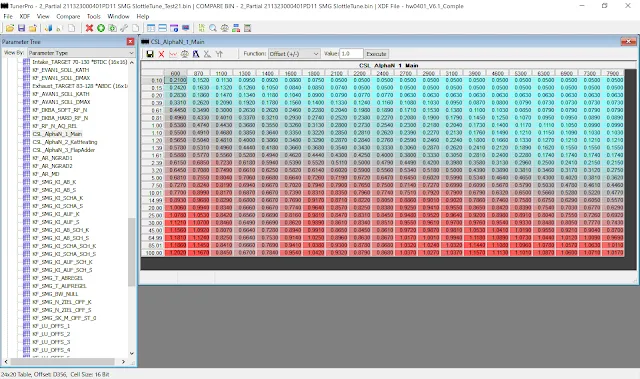This screenshot has height=379, width=640.
Task: Click the Parameter Tree scroll down arrow
Action: 131,353
